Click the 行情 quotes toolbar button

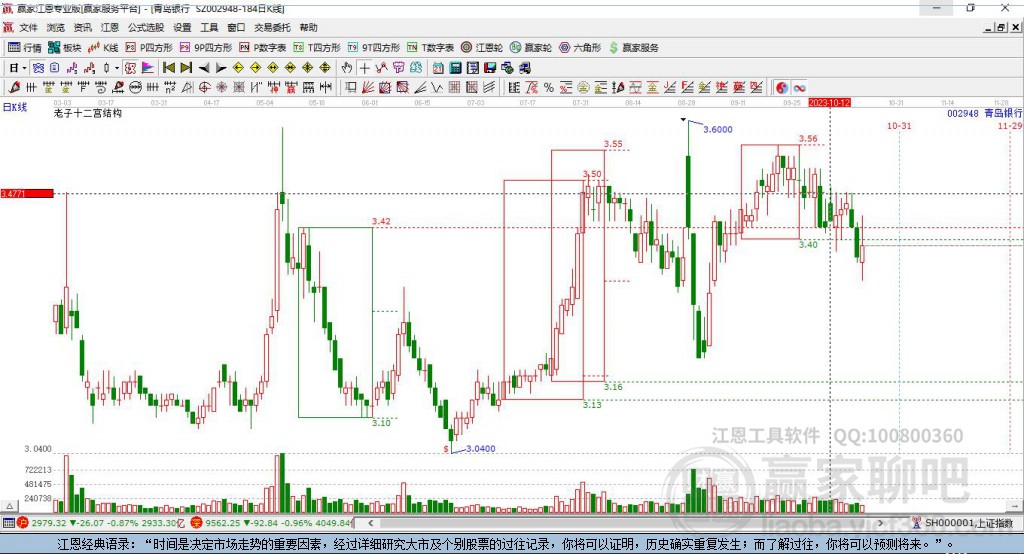[25, 48]
